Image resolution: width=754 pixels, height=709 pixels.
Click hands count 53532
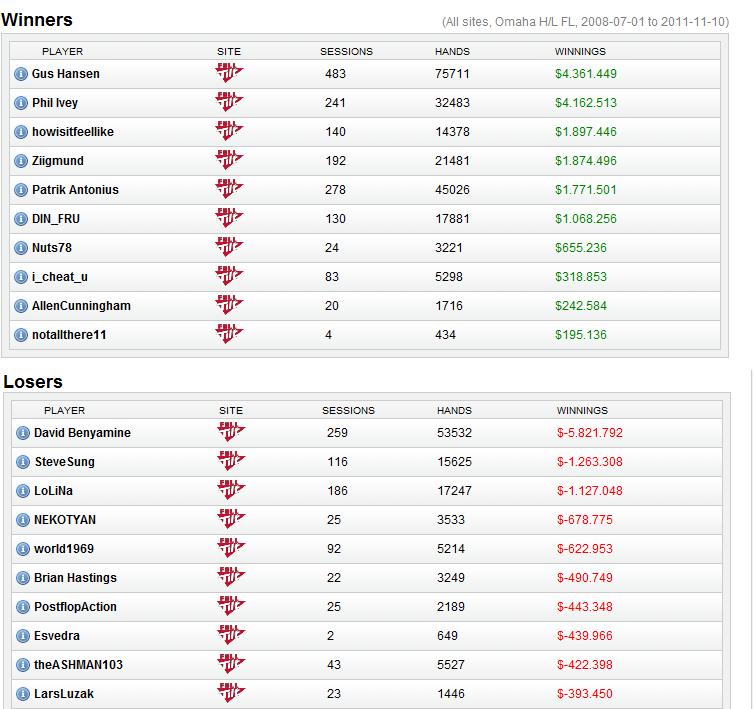[x=454, y=433]
